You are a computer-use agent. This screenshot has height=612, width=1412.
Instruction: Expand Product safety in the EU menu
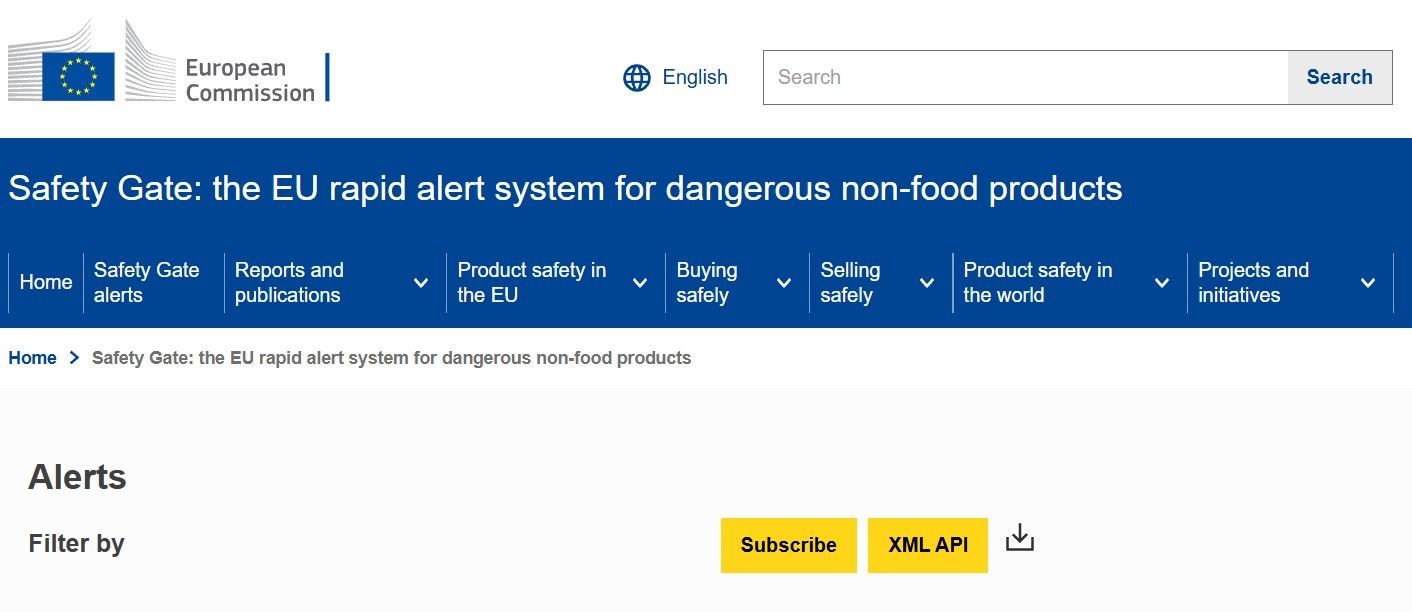point(640,283)
